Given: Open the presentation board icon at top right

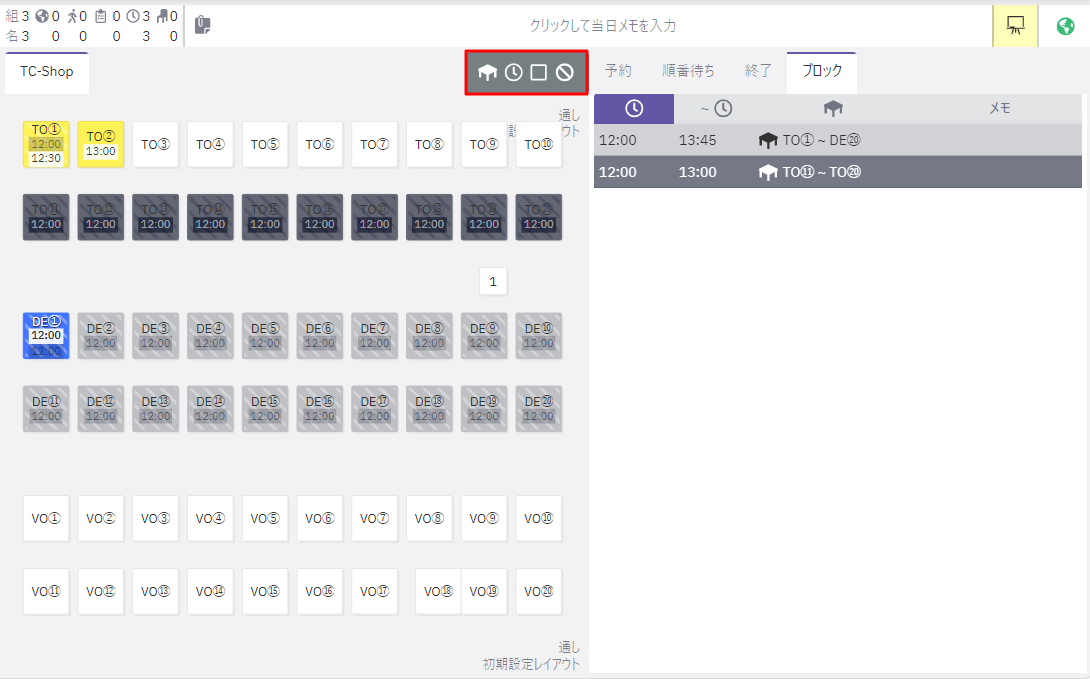Looking at the screenshot, I should 1015,25.
